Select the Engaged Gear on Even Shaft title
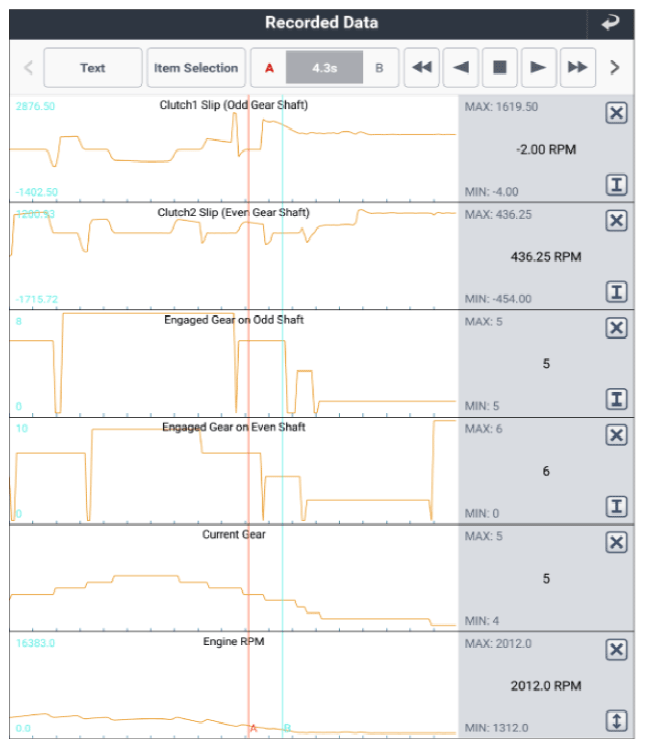This screenshot has width=645, height=748. click(x=234, y=427)
